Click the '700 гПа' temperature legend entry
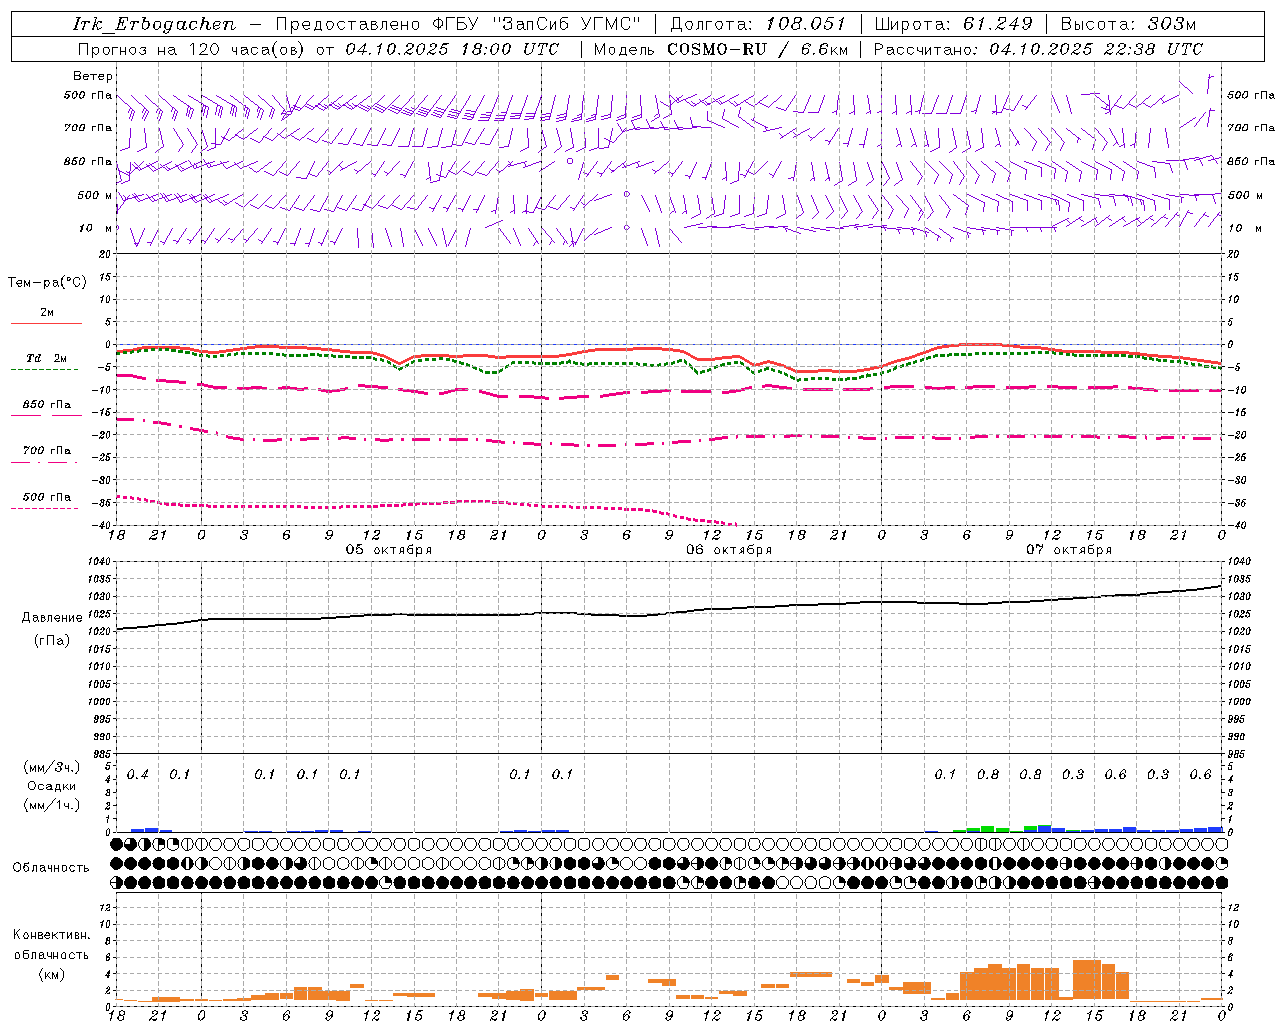Screen dimensions: 1280x1024 [47, 450]
